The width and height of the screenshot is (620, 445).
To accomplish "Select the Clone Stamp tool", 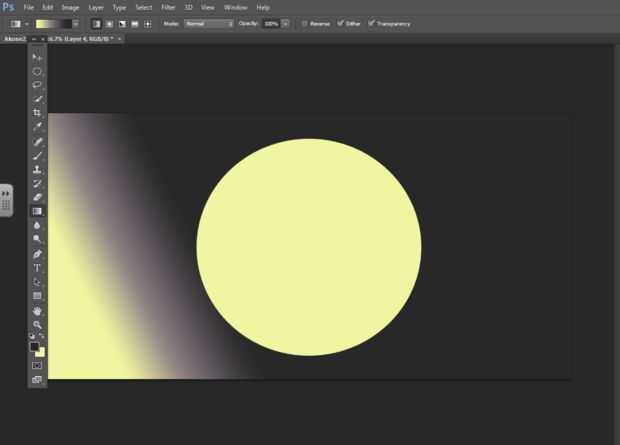I will [x=37, y=170].
